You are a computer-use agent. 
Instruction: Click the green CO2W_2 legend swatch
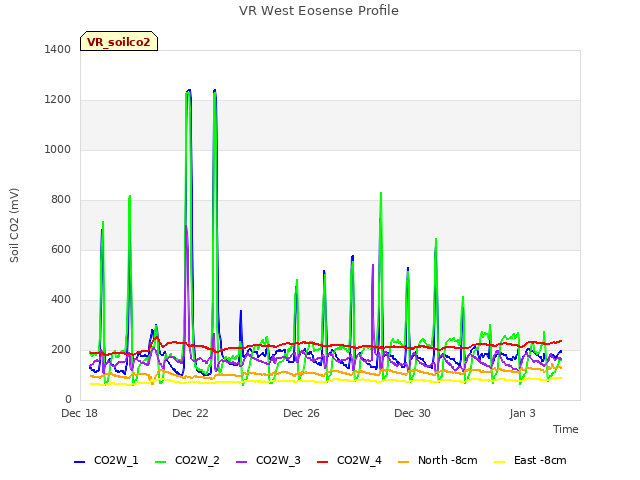pos(161,462)
